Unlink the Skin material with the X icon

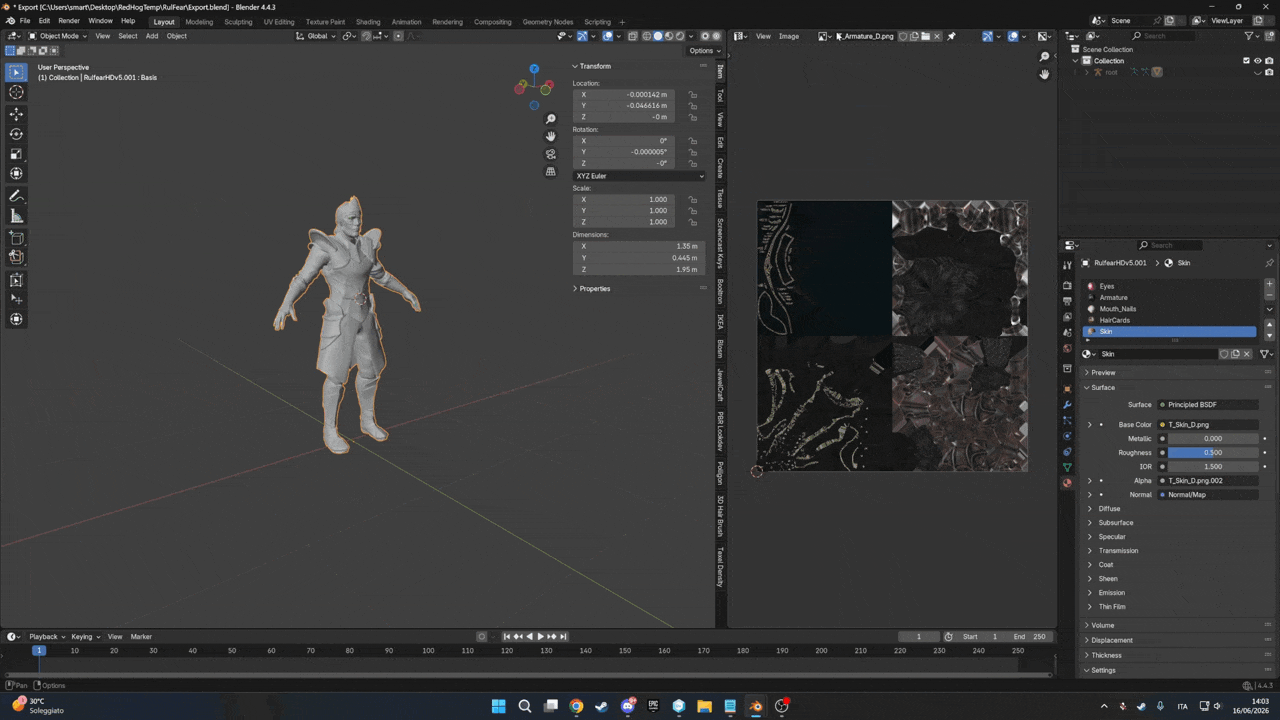(x=1246, y=354)
